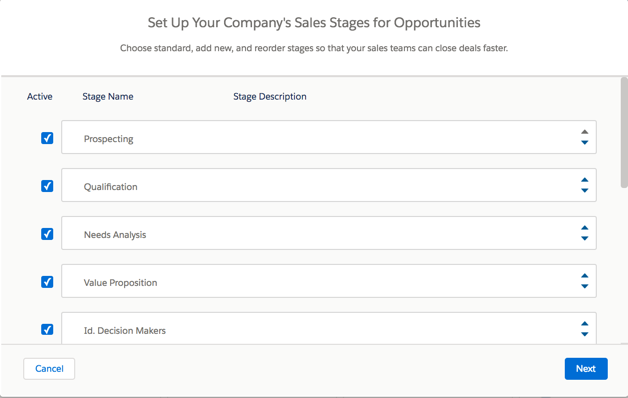Uncheck the Prospecting active checkbox
This screenshot has height=398, width=628.
pos(47,138)
